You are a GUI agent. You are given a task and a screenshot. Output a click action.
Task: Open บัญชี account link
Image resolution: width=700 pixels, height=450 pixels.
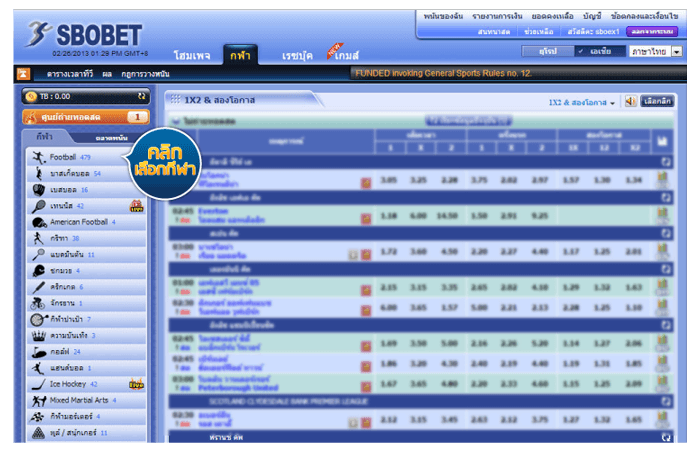592,16
